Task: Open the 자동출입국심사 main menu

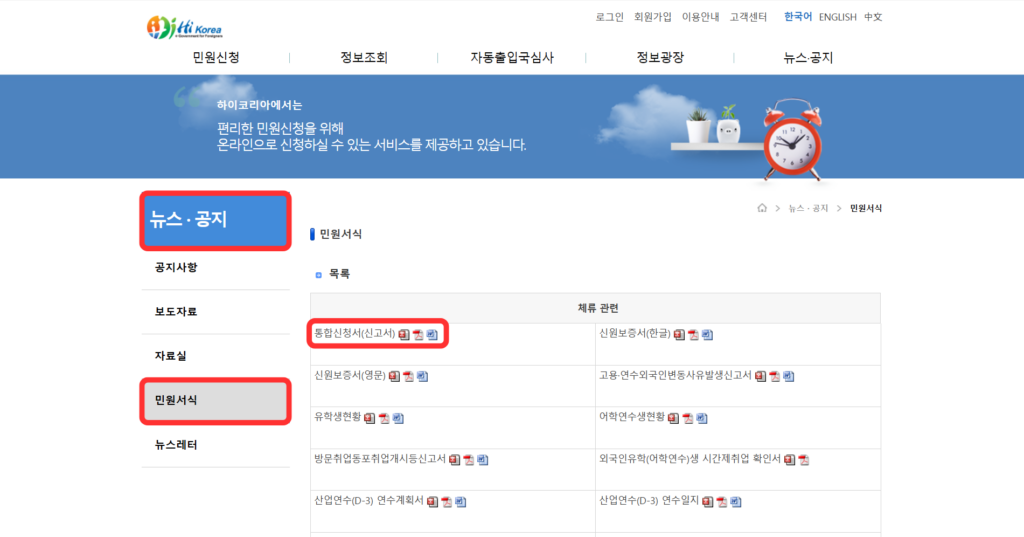Action: tap(512, 57)
